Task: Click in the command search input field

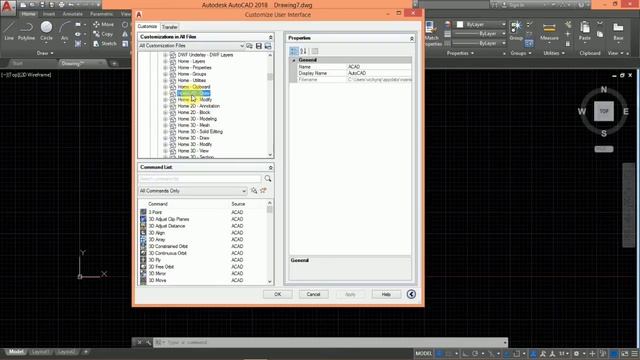Action: pyautogui.click(x=200, y=179)
